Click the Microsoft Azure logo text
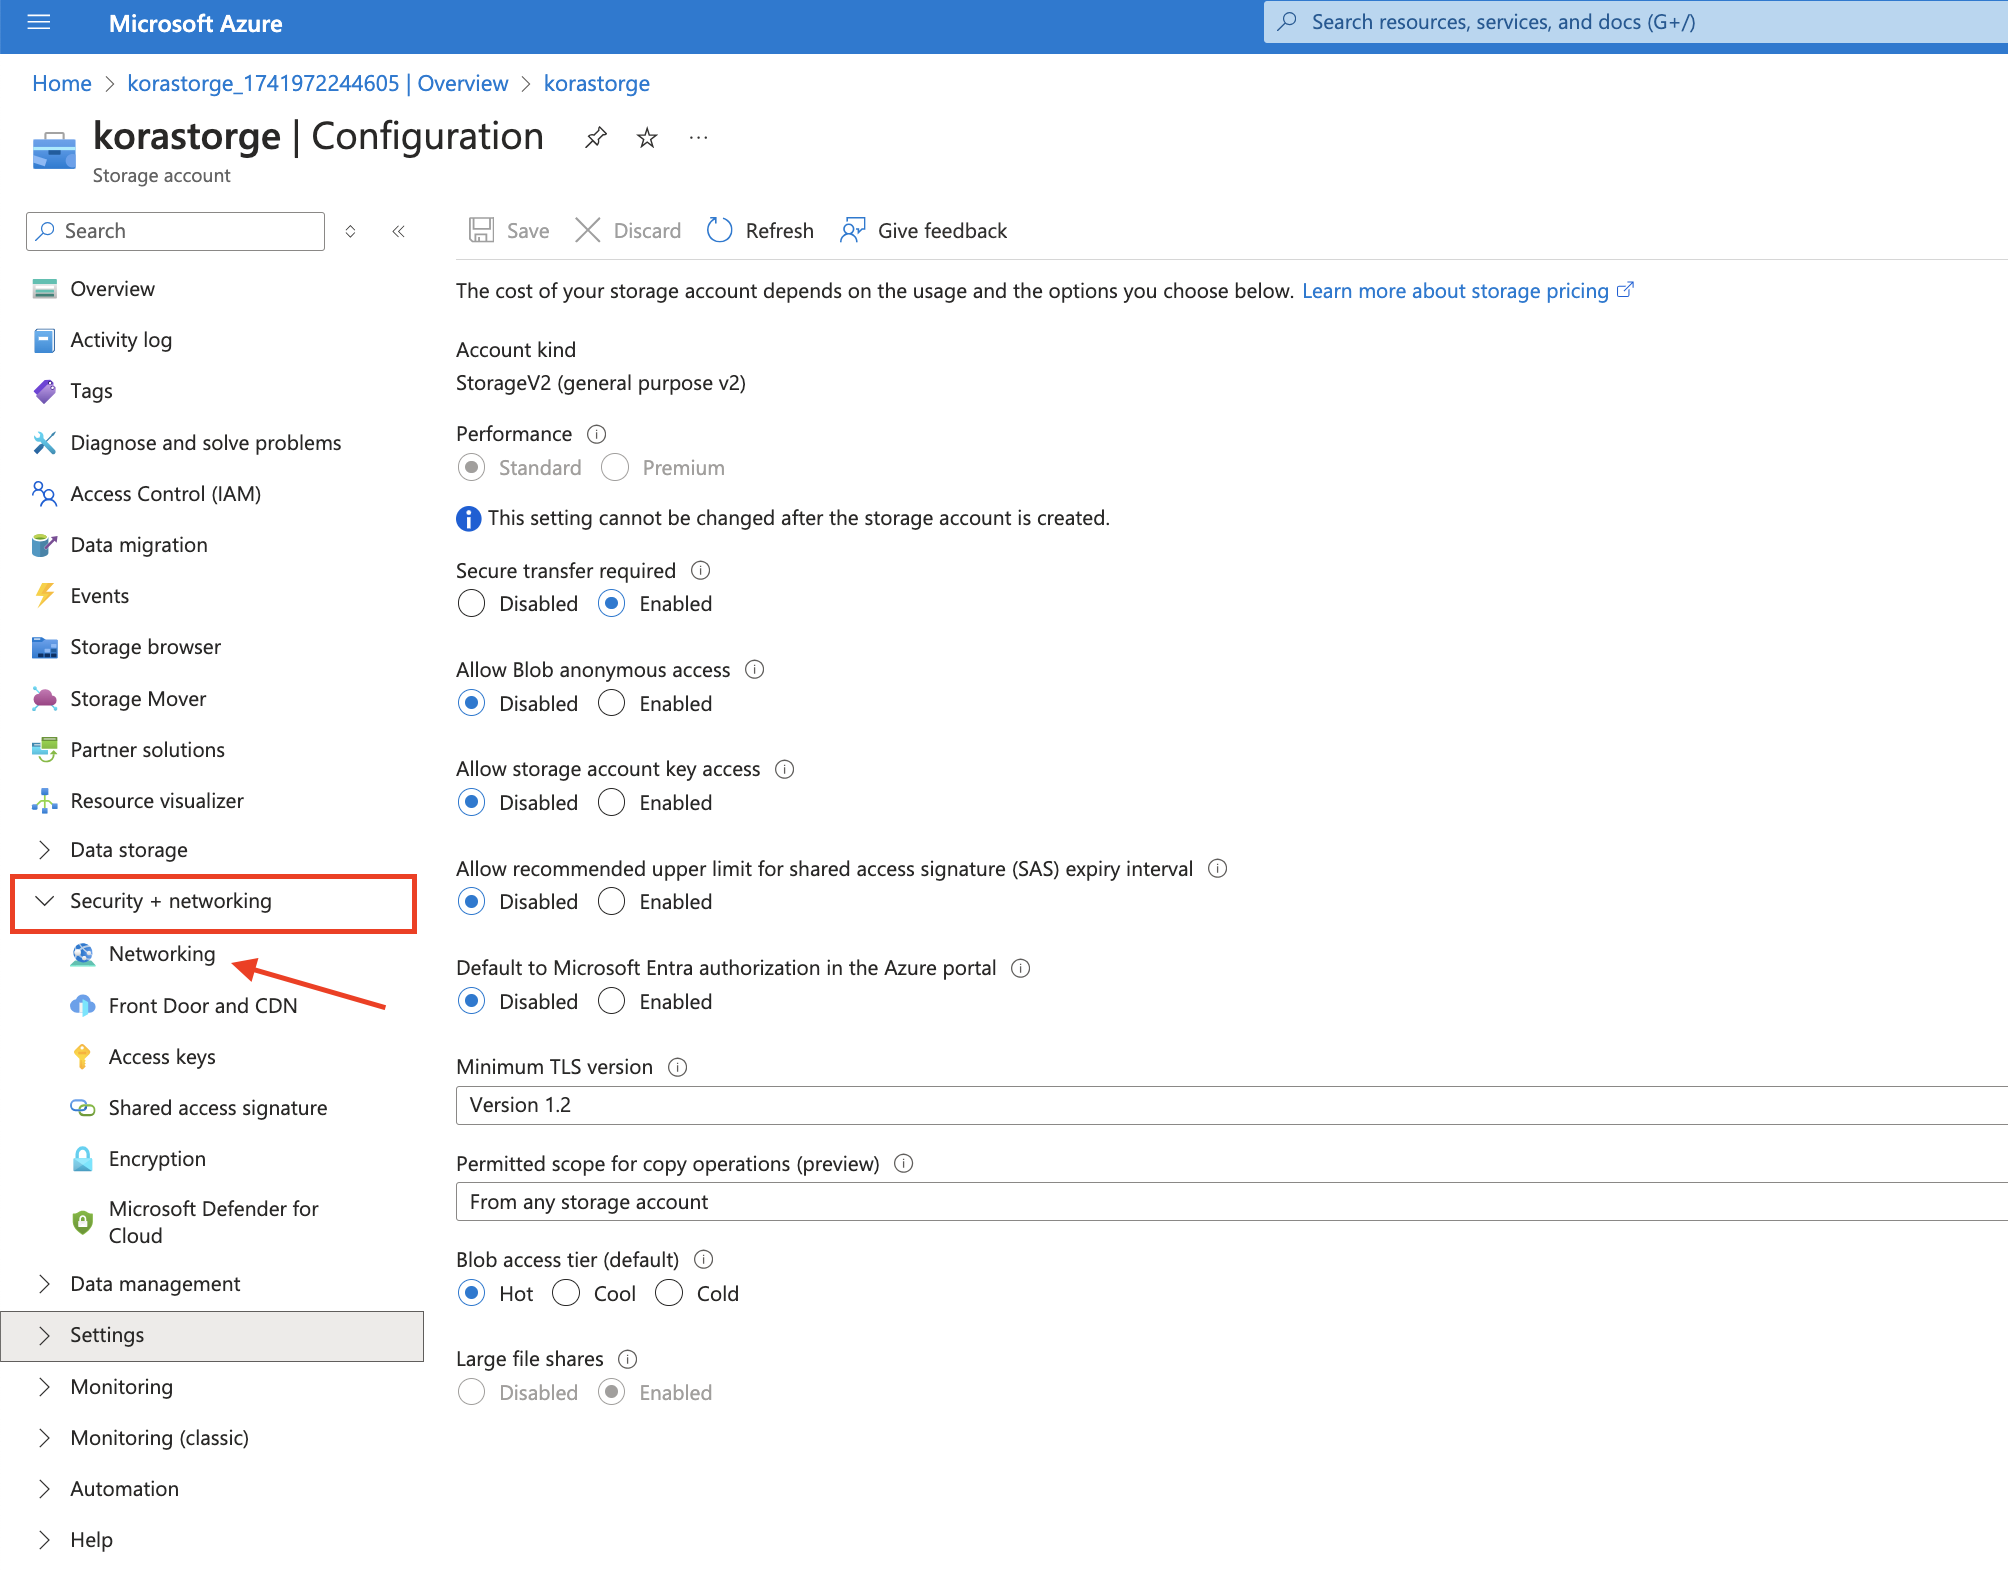Image resolution: width=2008 pixels, height=1570 pixels. click(195, 23)
